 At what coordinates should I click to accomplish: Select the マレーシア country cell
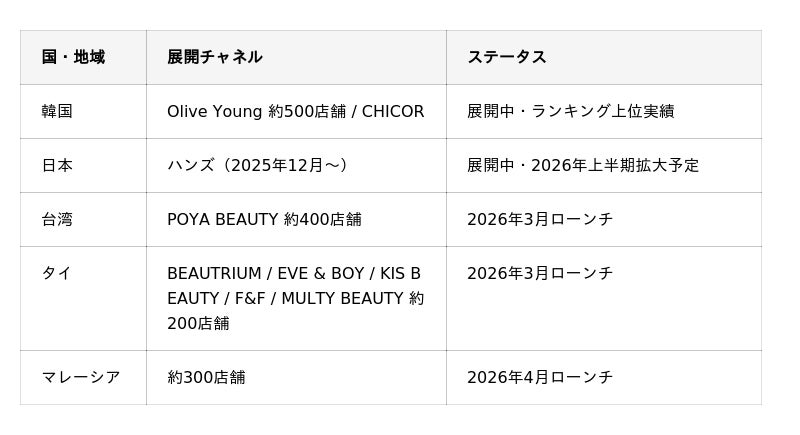(81, 377)
